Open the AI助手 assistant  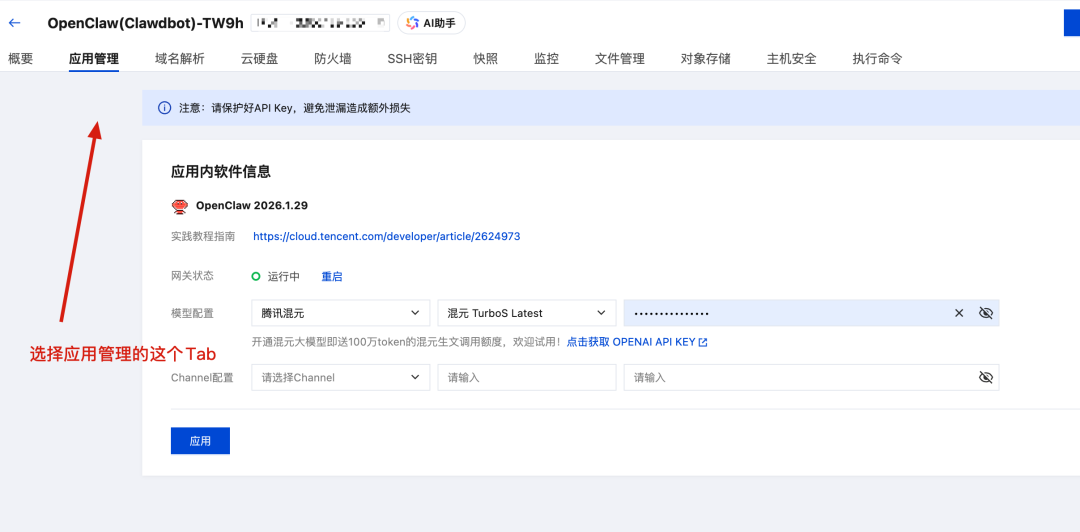point(431,23)
